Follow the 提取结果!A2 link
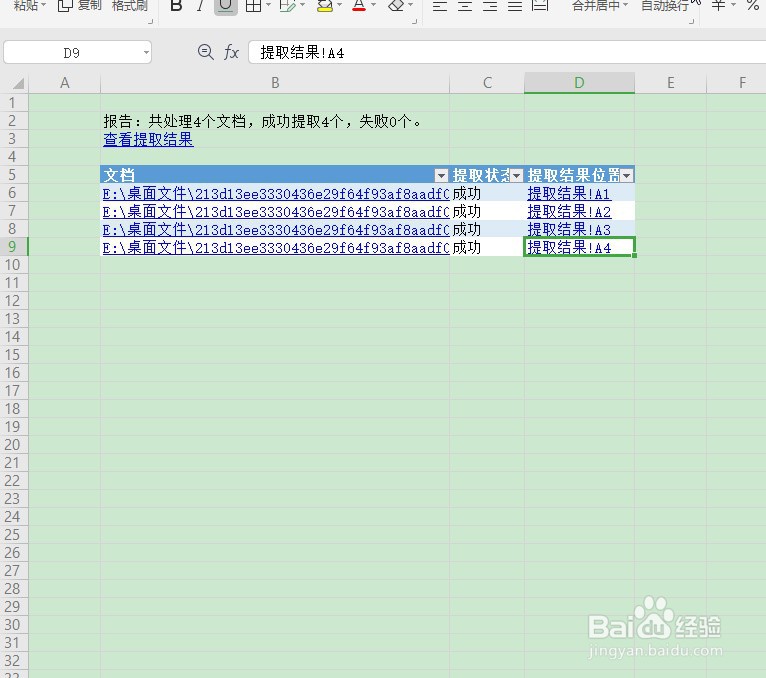766x678 pixels. pos(569,212)
